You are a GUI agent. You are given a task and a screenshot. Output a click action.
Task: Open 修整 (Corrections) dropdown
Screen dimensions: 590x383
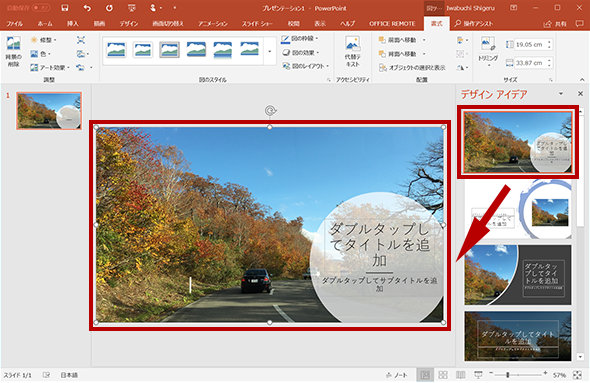click(x=44, y=40)
